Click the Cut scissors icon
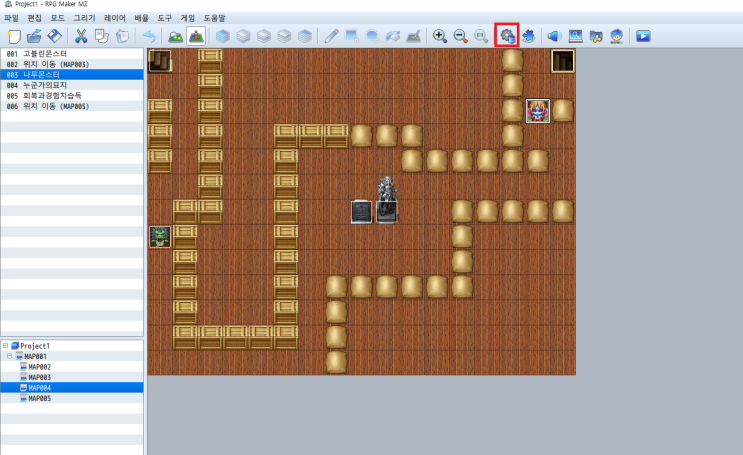Viewport: 743px width, 455px height. [81, 36]
